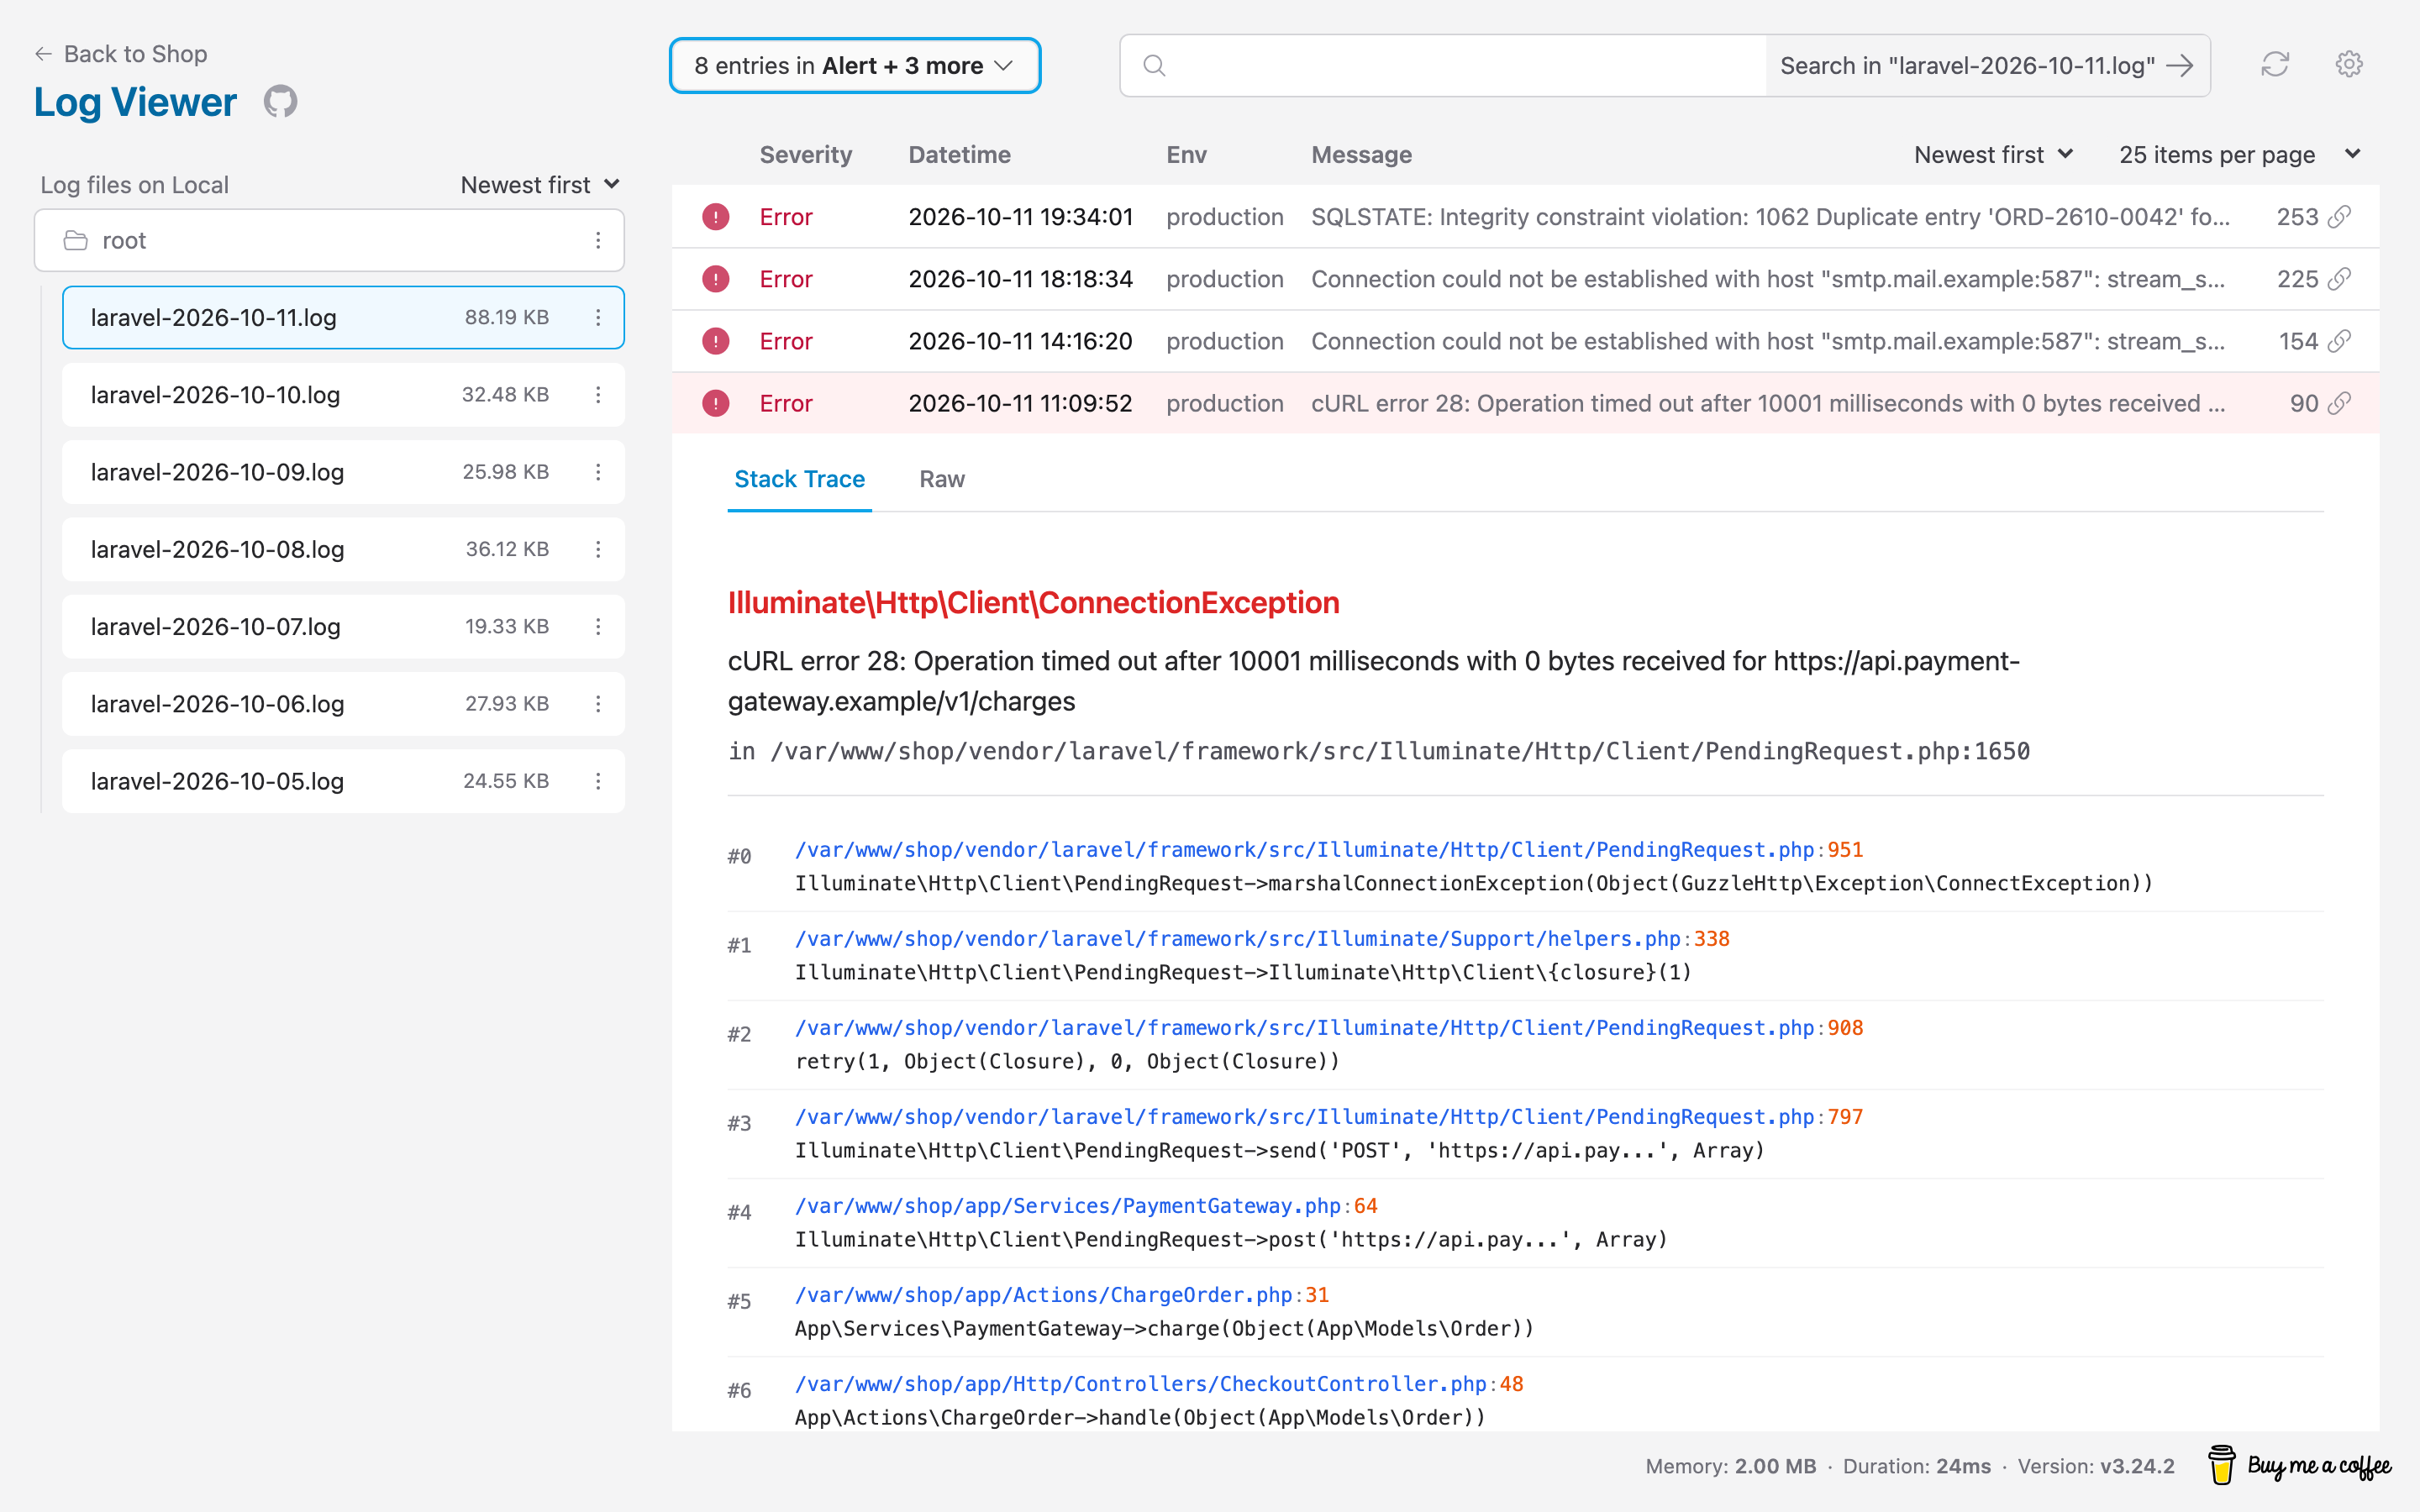Open options menu for laravel-2026-10-05.log
2420x1512 pixels.
click(598, 781)
